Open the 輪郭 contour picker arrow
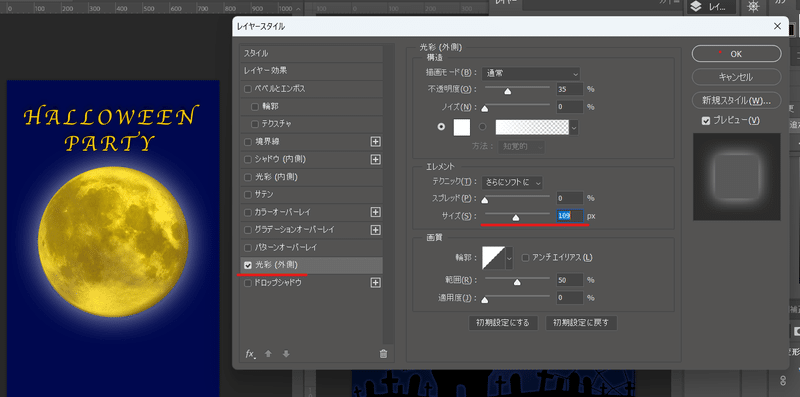Image resolution: width=800 pixels, height=397 pixels. pyautogui.click(x=509, y=258)
